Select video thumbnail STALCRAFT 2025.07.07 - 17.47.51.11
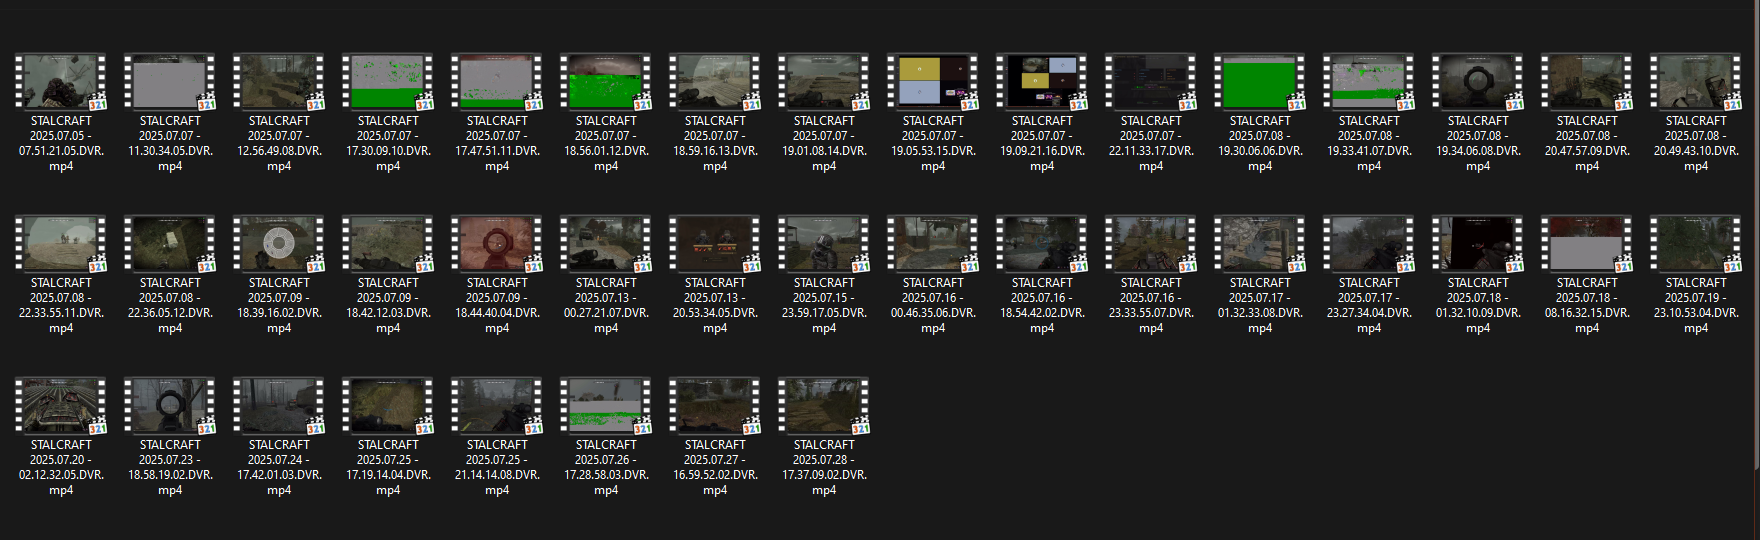This screenshot has width=1760, height=540. 497,81
